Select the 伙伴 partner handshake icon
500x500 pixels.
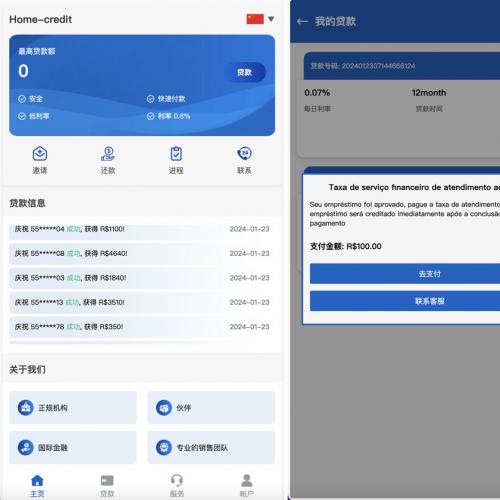[x=164, y=408]
